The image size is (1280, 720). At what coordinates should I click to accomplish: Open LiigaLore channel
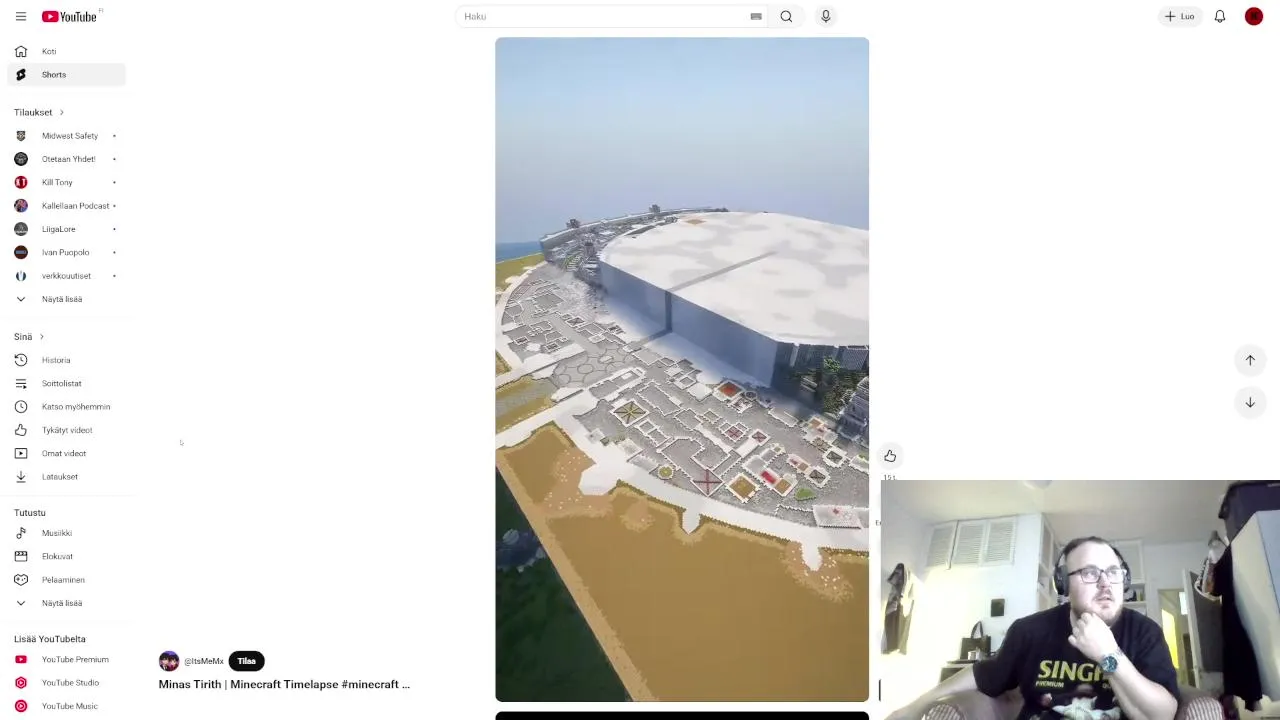[68, 229]
